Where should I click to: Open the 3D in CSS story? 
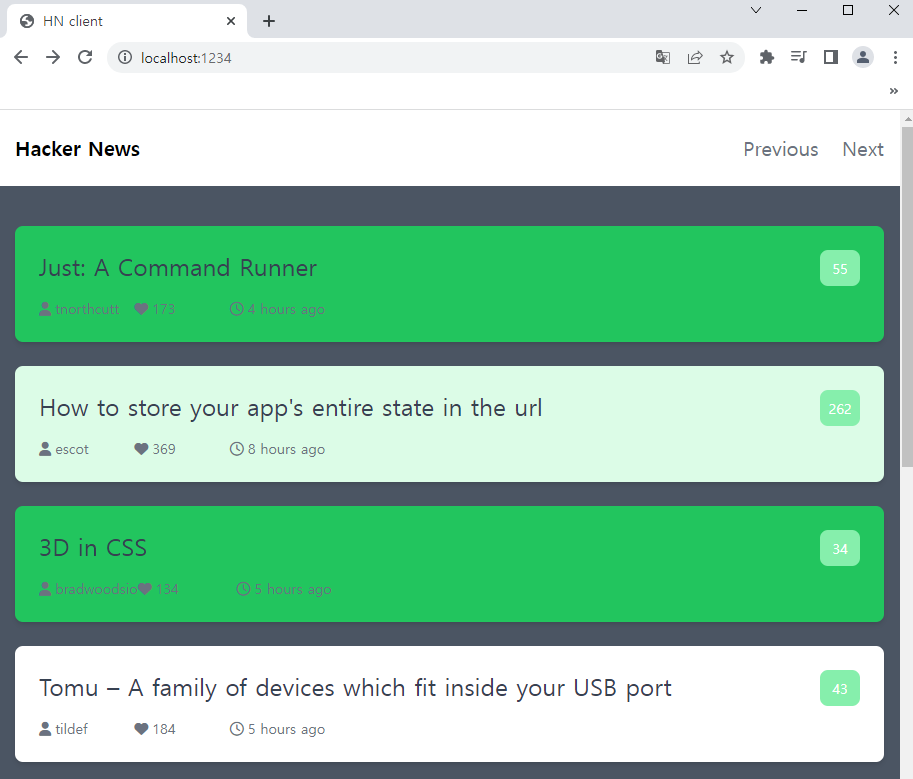tap(93, 548)
